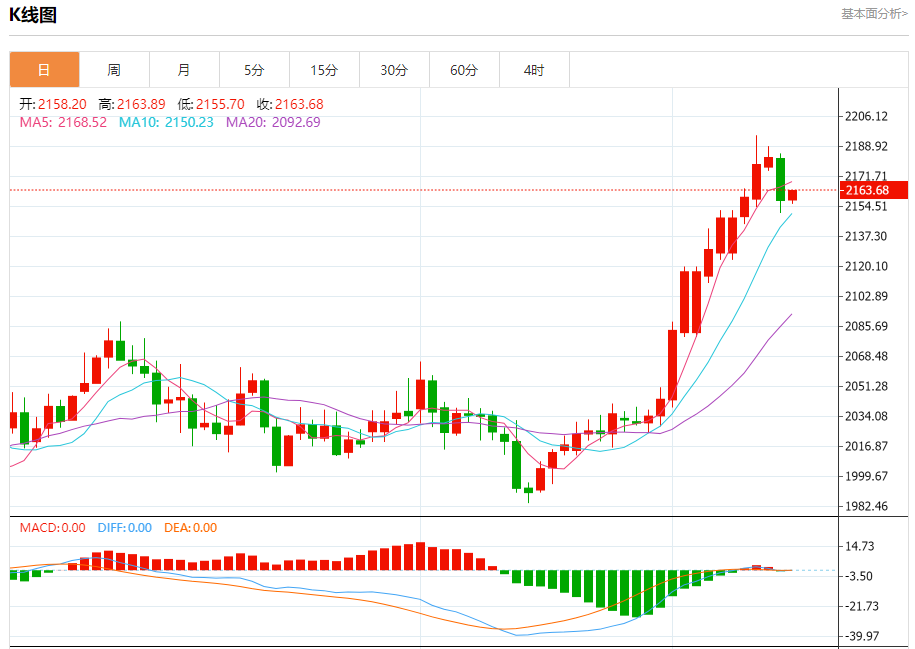Image resolution: width=915 pixels, height=649 pixels.
Task: Click the lowest green candle near 1990
Action: (x=529, y=490)
